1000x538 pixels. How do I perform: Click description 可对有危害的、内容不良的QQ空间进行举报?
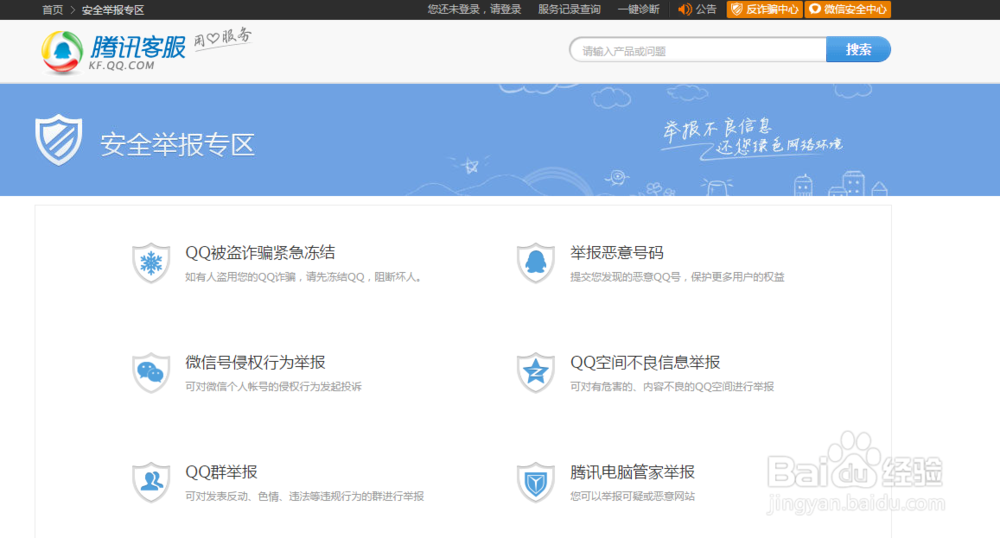(x=672, y=386)
